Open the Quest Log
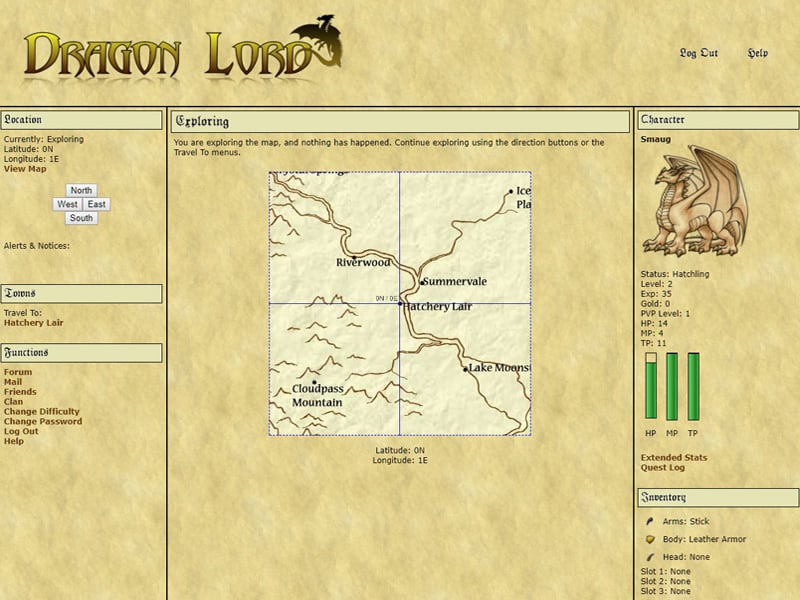 click(664, 467)
